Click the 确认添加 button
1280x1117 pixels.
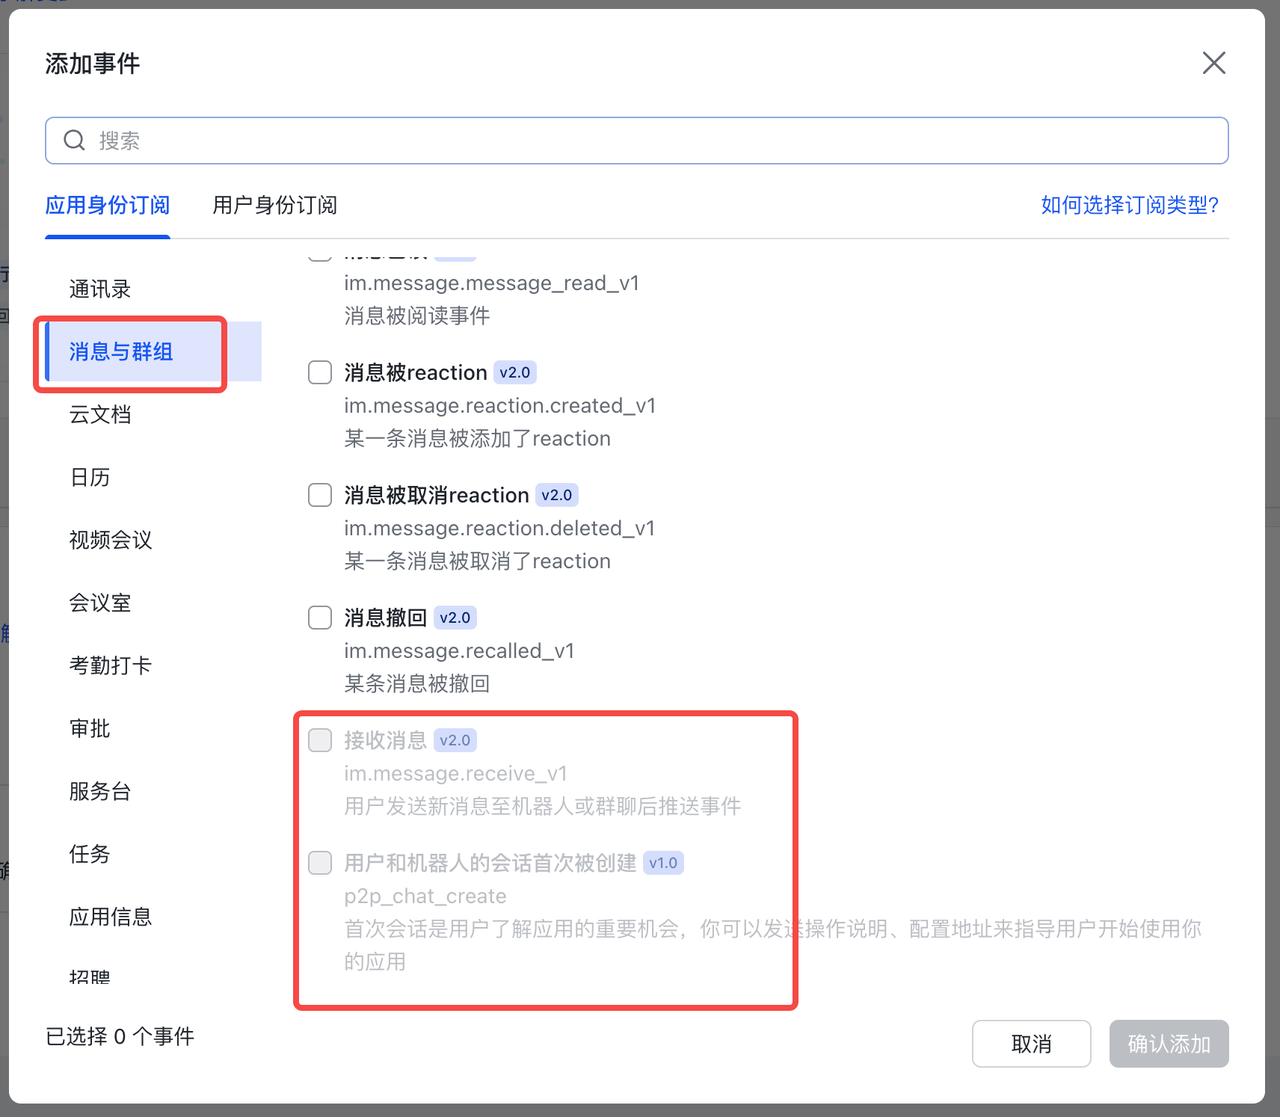[1168, 1043]
